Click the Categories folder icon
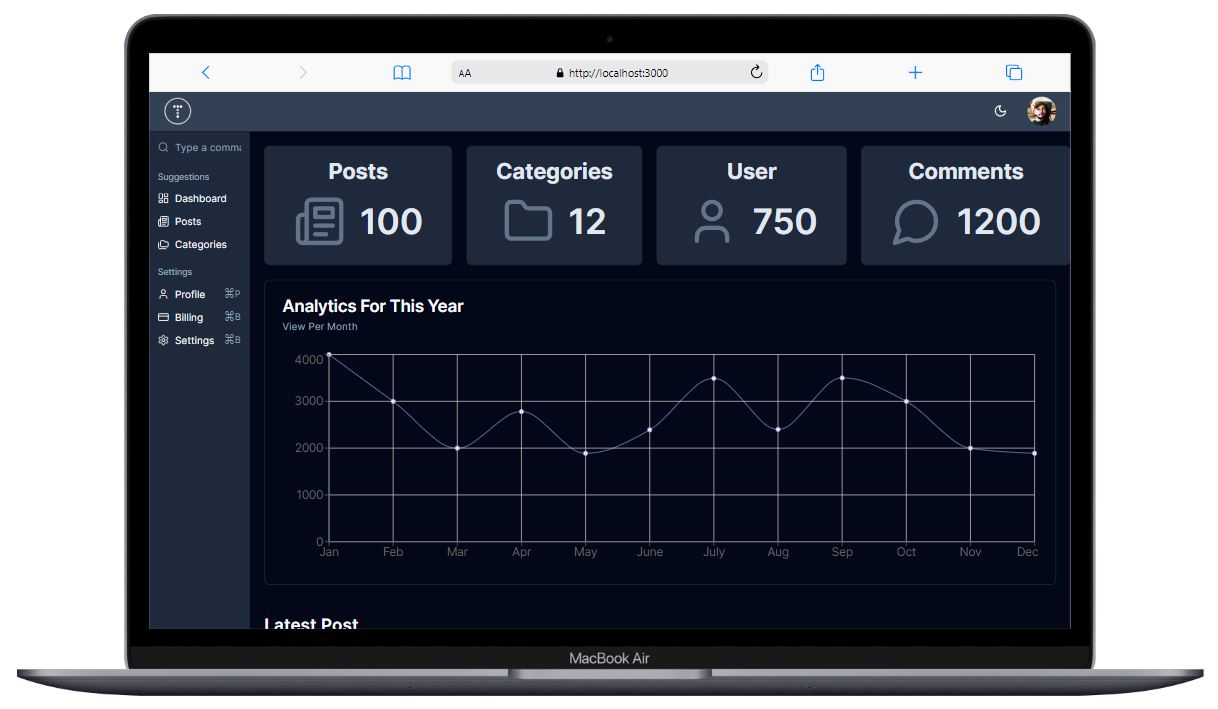Image resolution: width=1218 pixels, height=709 pixels. click(x=528, y=221)
